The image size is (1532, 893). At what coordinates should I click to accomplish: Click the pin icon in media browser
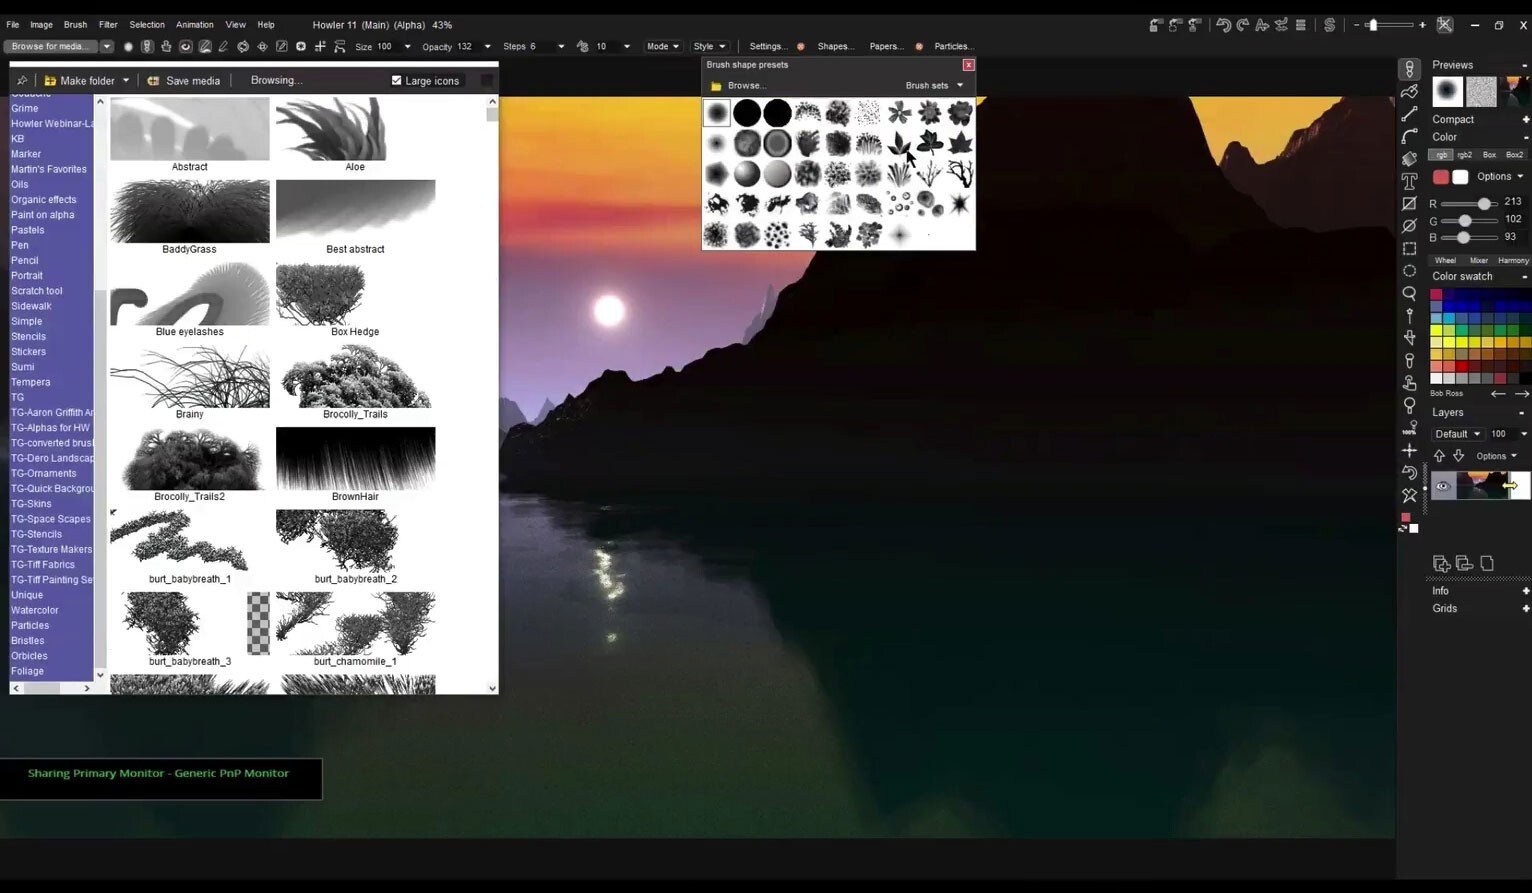pos(22,81)
